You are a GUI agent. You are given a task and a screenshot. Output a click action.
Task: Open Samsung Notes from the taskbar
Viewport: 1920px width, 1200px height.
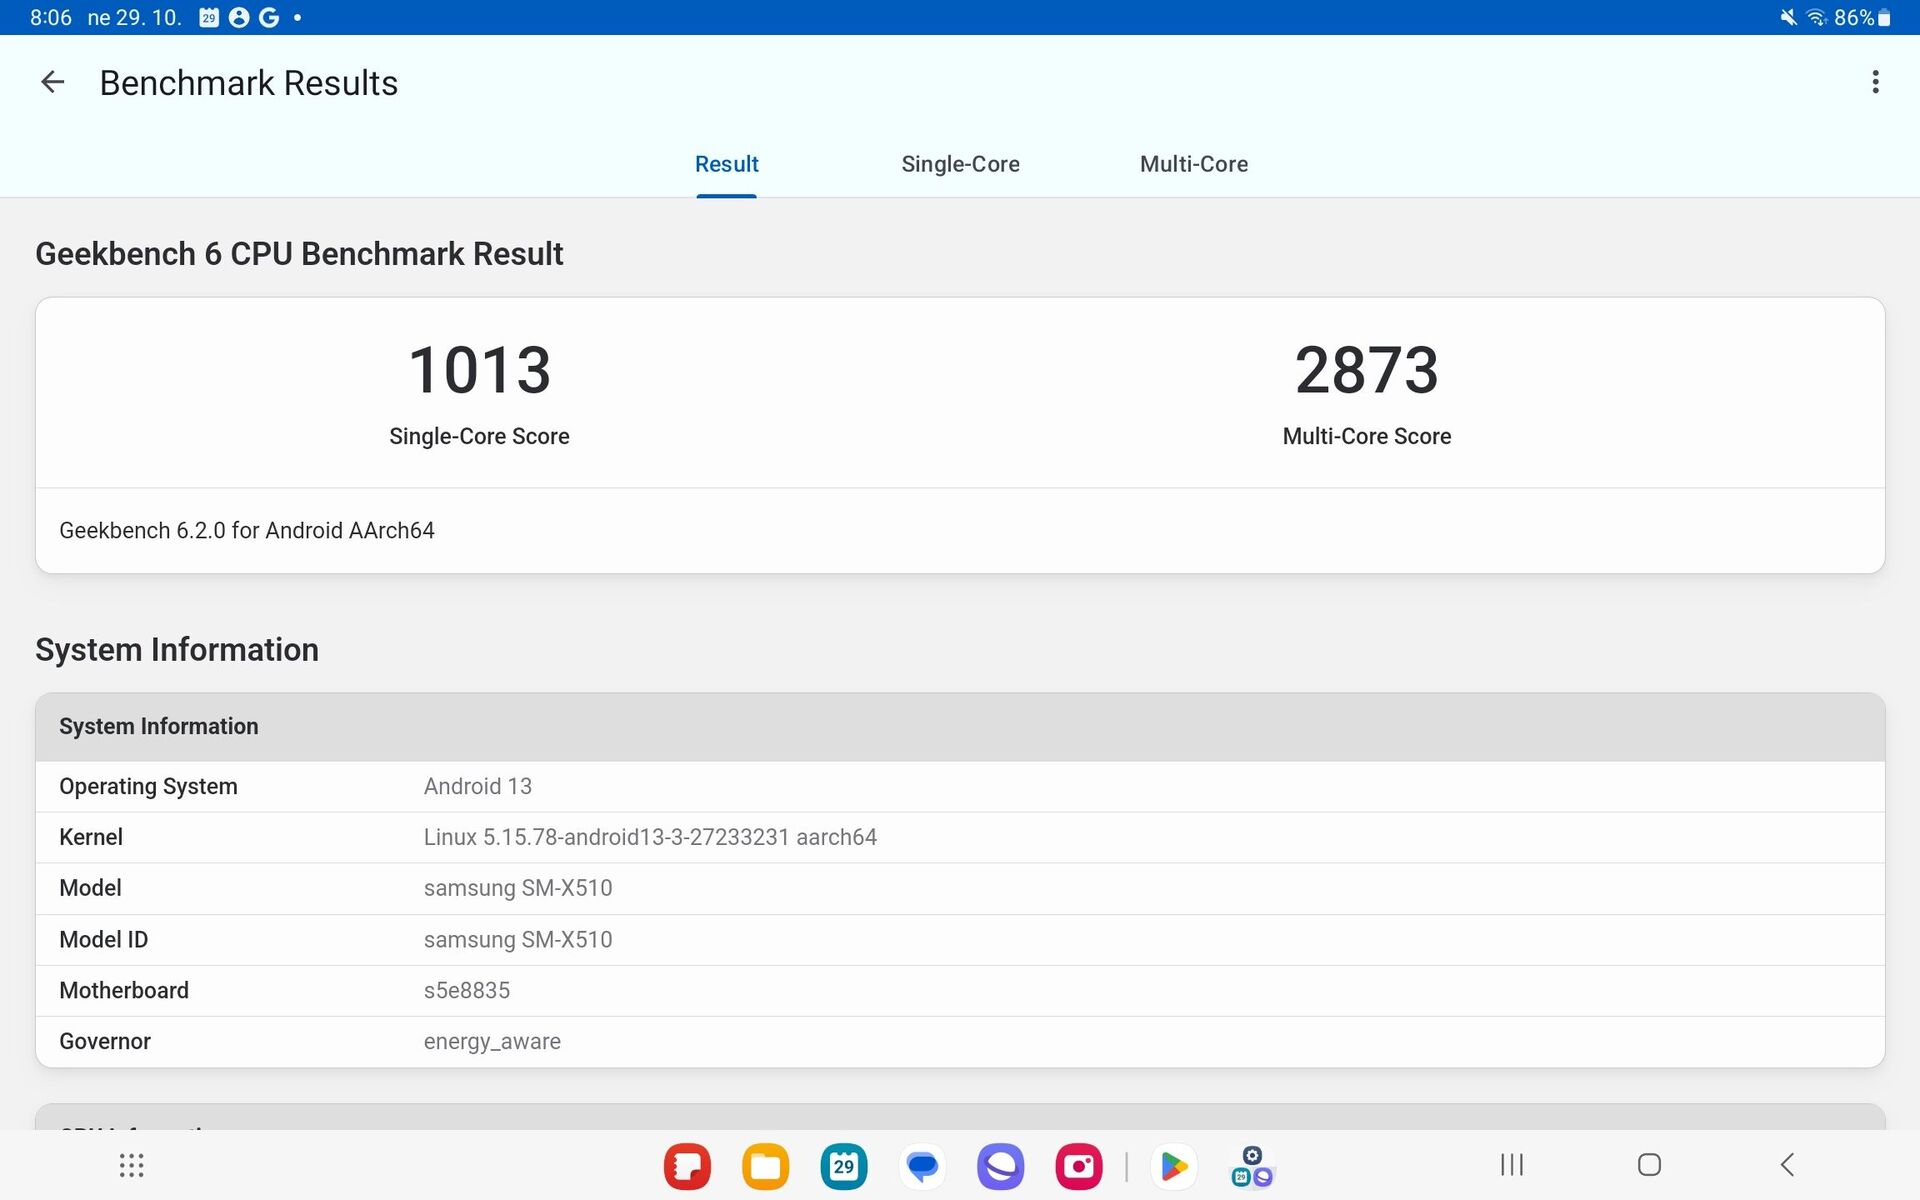coord(687,1166)
